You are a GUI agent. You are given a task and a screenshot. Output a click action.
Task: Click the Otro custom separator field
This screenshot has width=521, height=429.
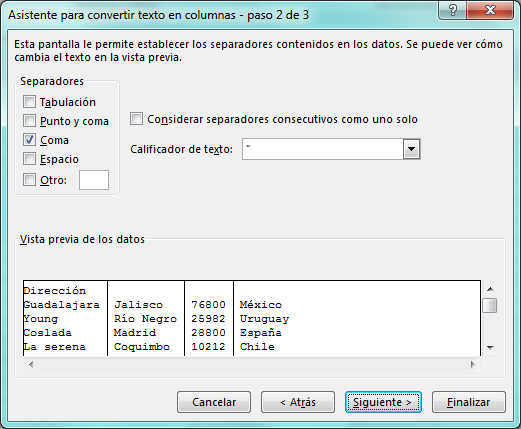[x=94, y=180]
